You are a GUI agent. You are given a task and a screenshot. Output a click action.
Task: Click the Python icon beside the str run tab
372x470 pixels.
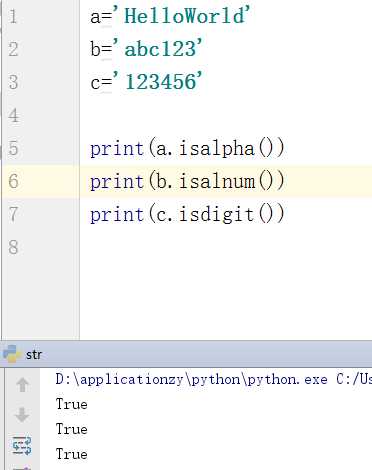click(x=13, y=354)
